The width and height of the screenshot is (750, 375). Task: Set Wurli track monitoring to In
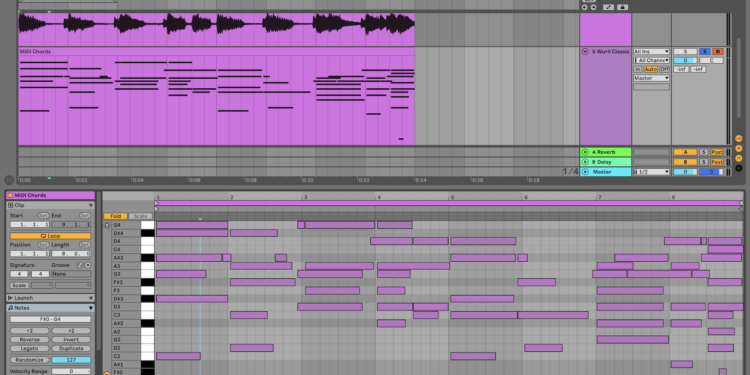pyautogui.click(x=638, y=69)
